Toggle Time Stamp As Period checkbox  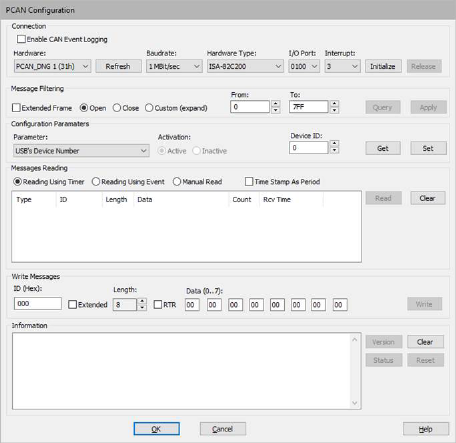249,182
